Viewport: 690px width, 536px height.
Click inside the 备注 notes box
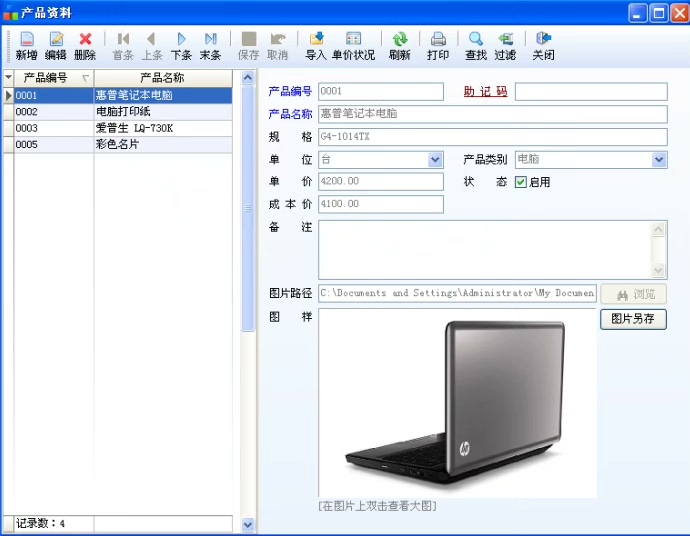[484, 250]
